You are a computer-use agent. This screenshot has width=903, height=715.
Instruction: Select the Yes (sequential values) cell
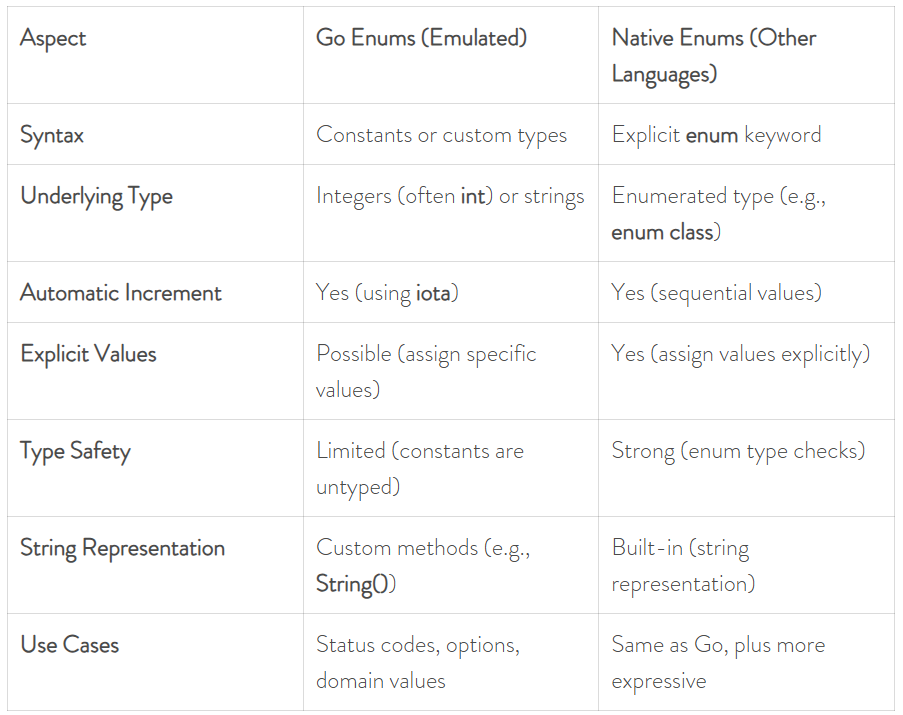click(746, 292)
